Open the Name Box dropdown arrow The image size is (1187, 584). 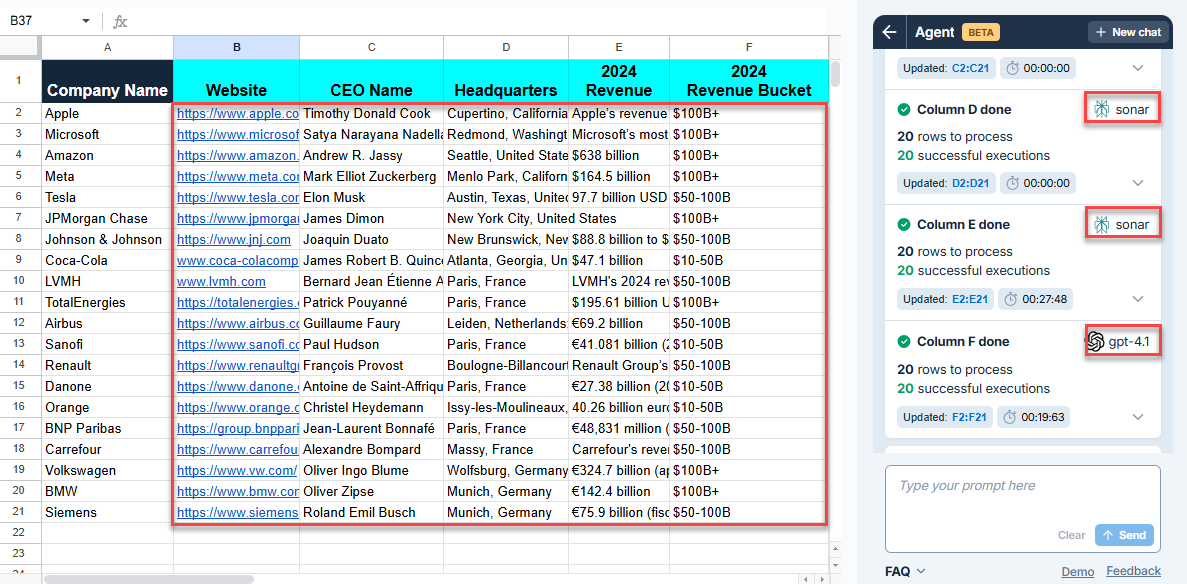85,21
